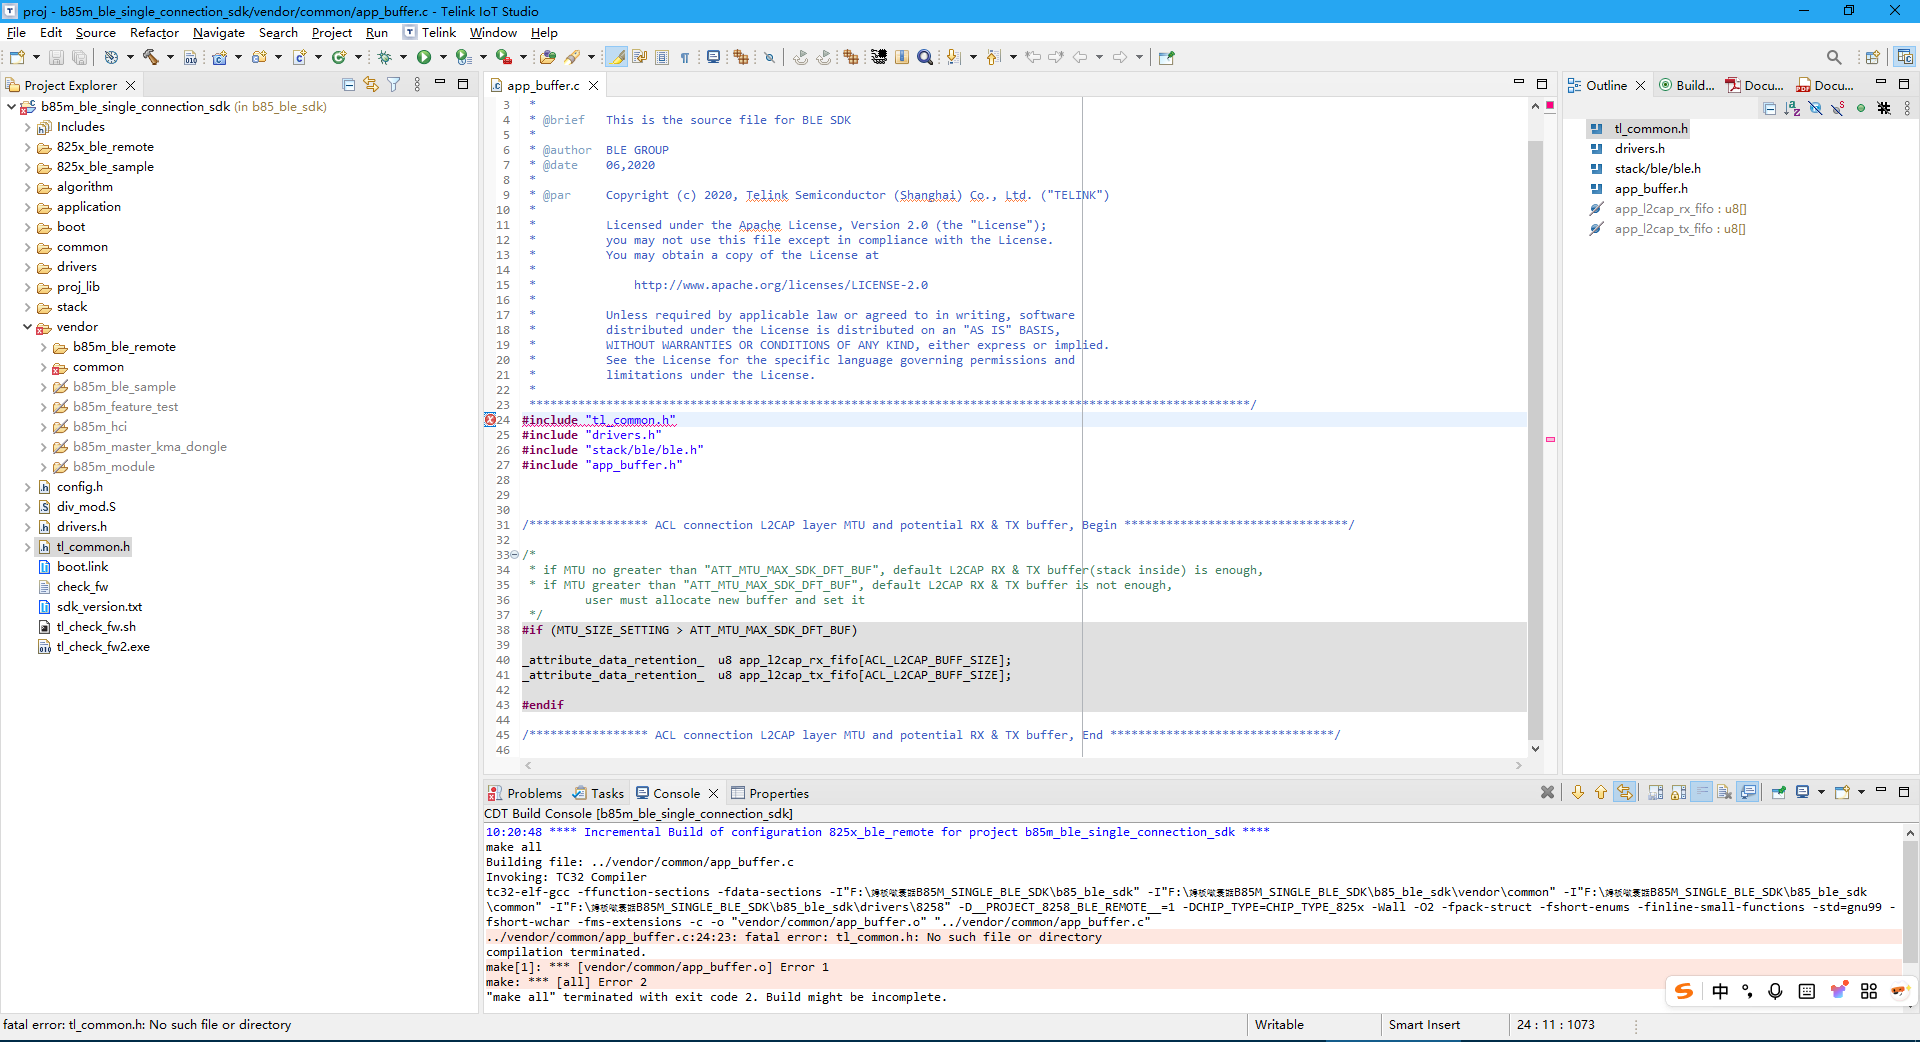Collapse the b85m_ble_single_connection_sdk project
Image resolution: width=1920 pixels, height=1042 pixels.
tap(11, 107)
